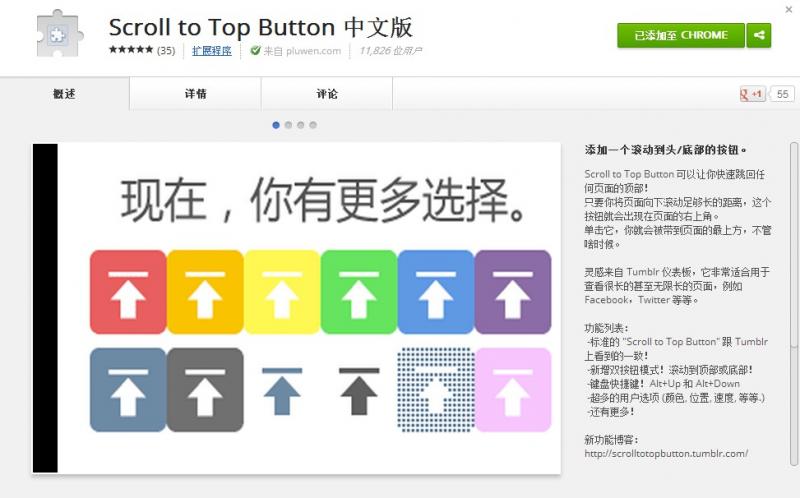The image size is (800, 498).
Task: Open the 扩展程序 category link
Action: 212,50
